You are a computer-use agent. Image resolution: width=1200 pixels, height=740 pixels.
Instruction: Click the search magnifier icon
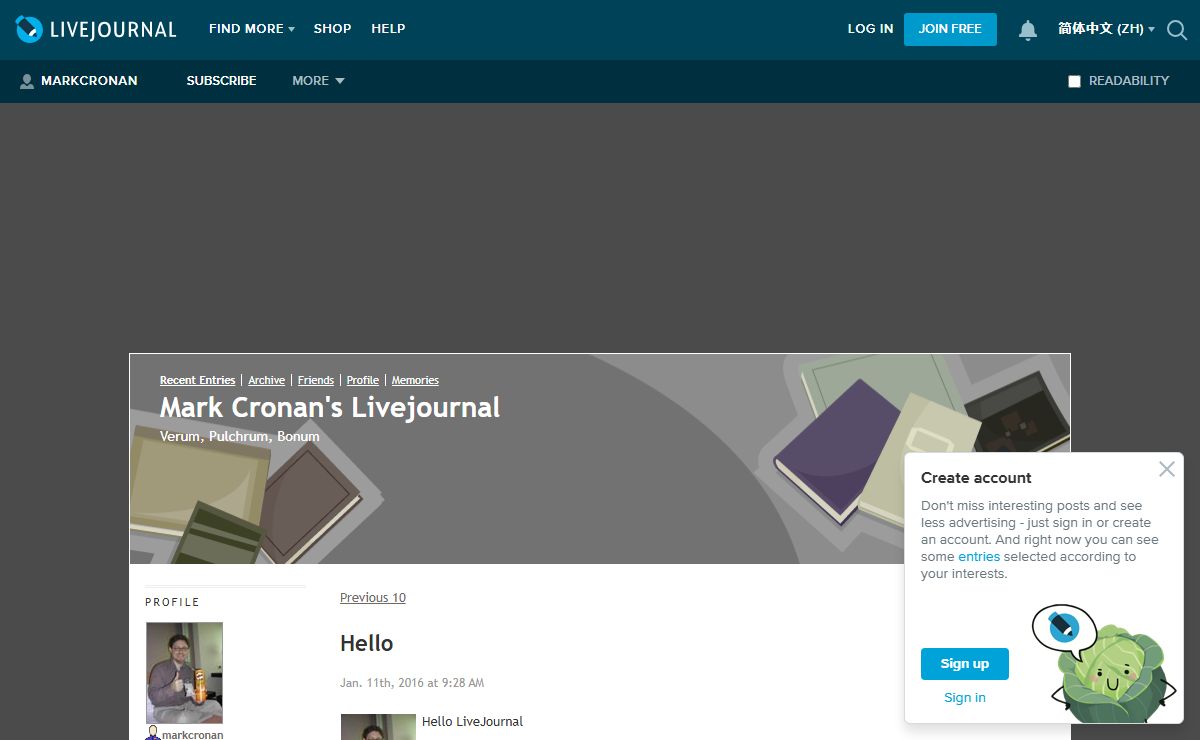click(x=1177, y=30)
